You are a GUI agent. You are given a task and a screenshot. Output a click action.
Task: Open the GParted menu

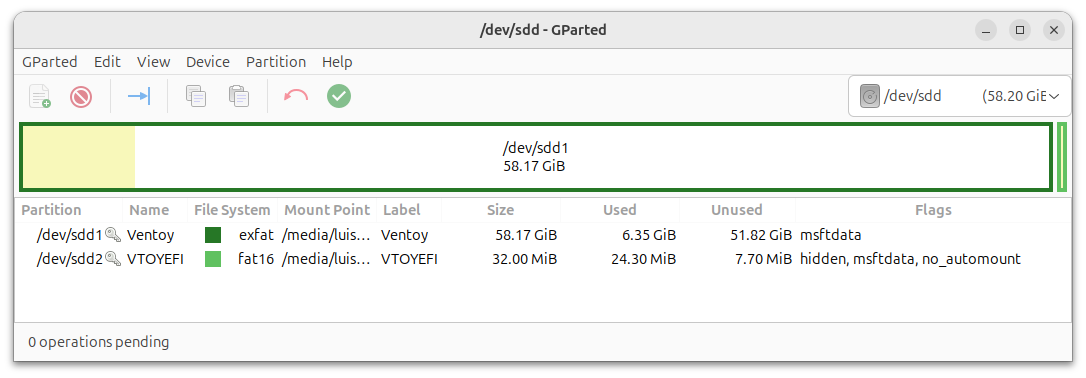click(50, 62)
